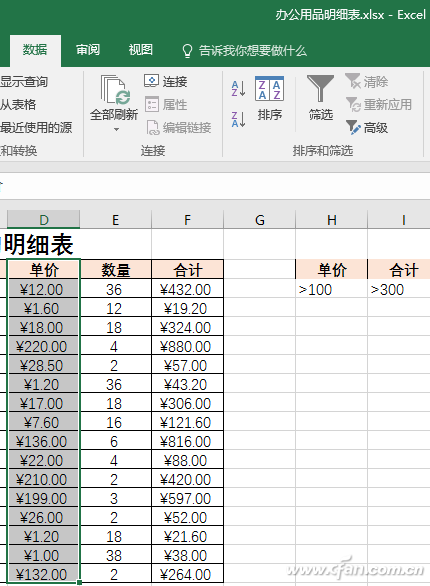Image resolution: width=430 pixels, height=586 pixels.
Task: Expand the Refresh All dropdown arrow
Action: (x=116, y=129)
